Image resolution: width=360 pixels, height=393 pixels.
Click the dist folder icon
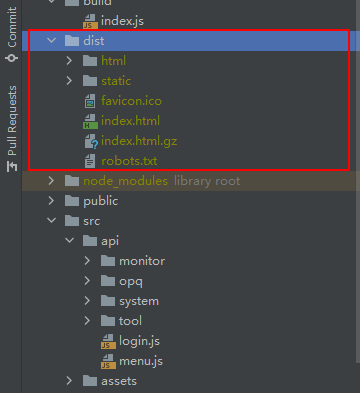72,41
